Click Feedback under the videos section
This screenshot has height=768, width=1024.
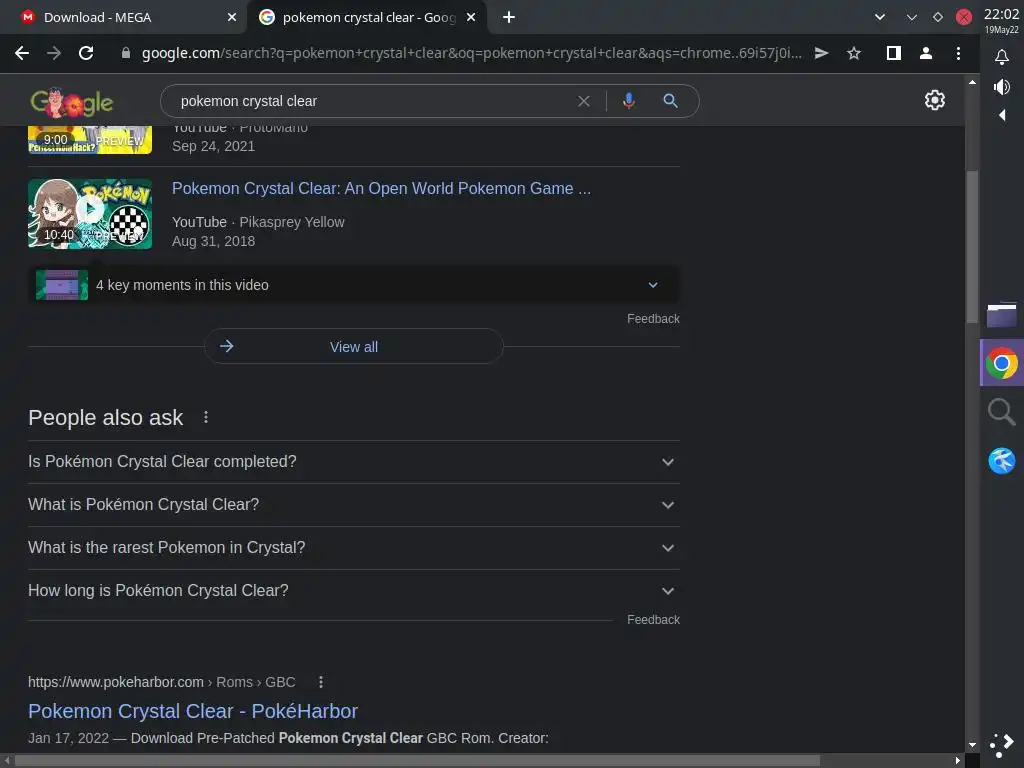pyautogui.click(x=653, y=319)
